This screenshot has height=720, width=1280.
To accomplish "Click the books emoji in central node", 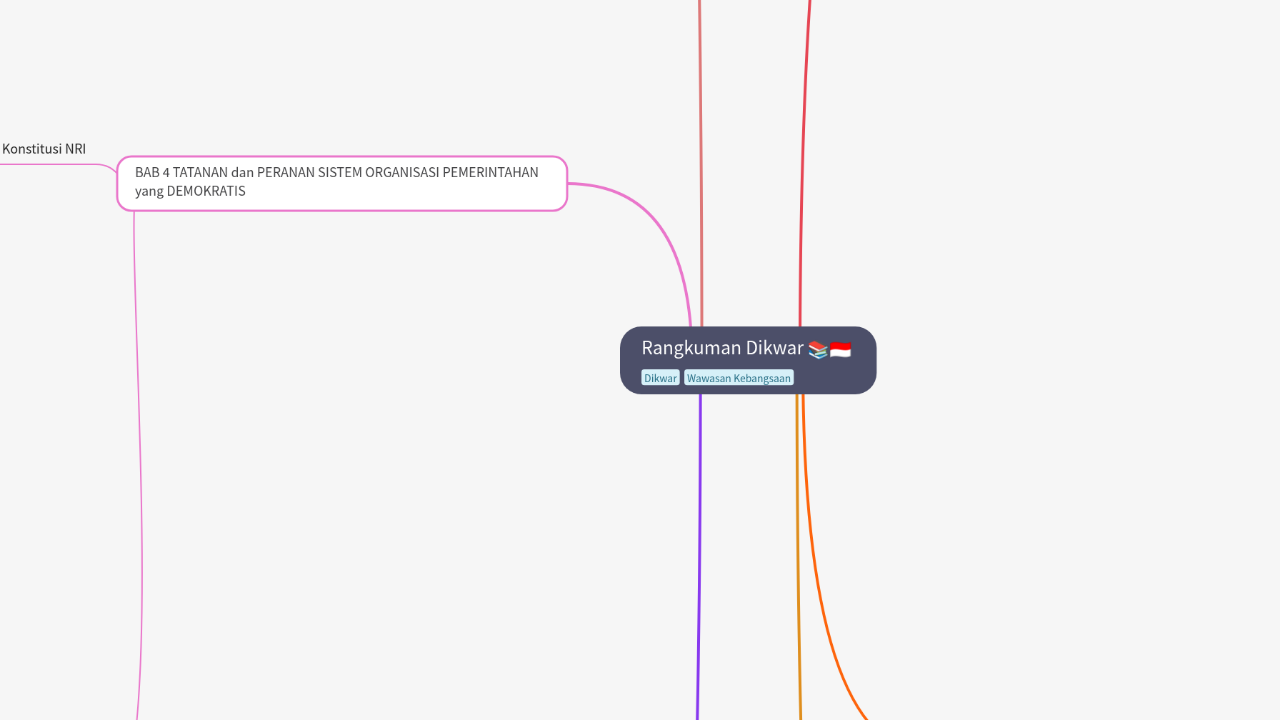I will pos(818,349).
